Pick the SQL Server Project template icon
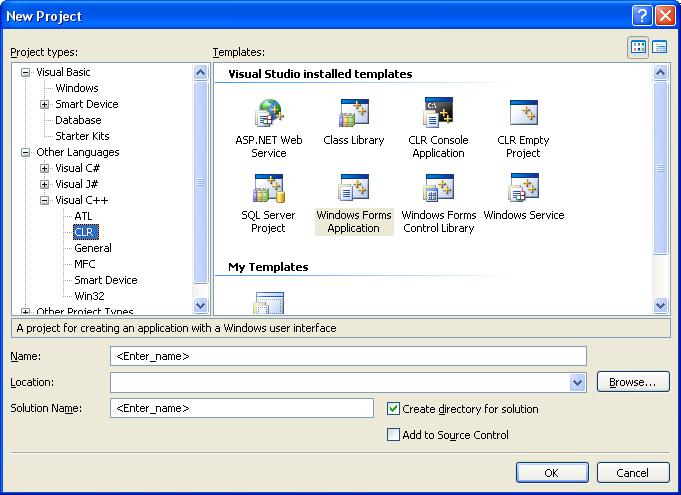 269,188
